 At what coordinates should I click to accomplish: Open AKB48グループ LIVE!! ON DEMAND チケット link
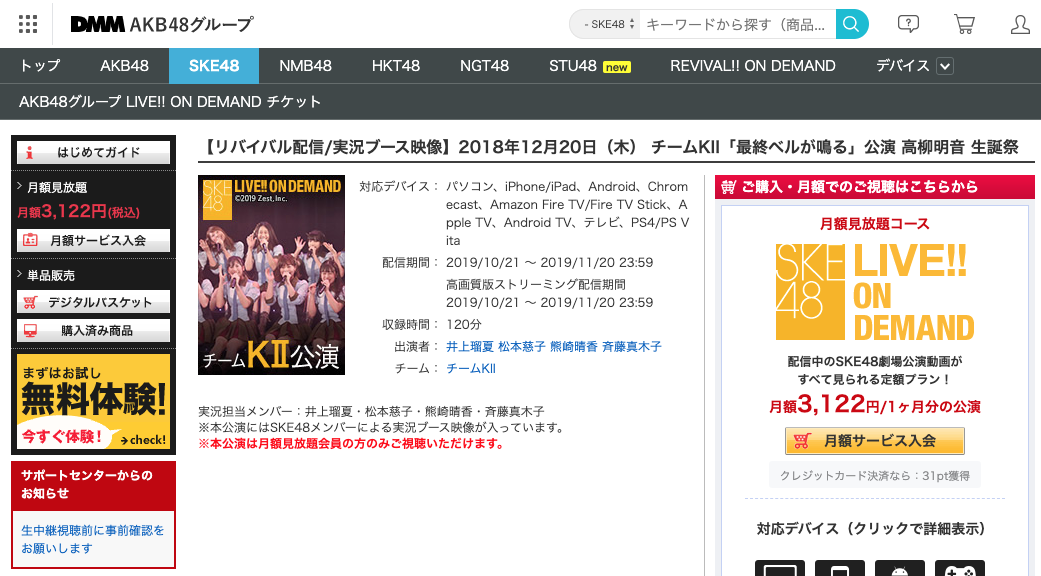coord(170,102)
